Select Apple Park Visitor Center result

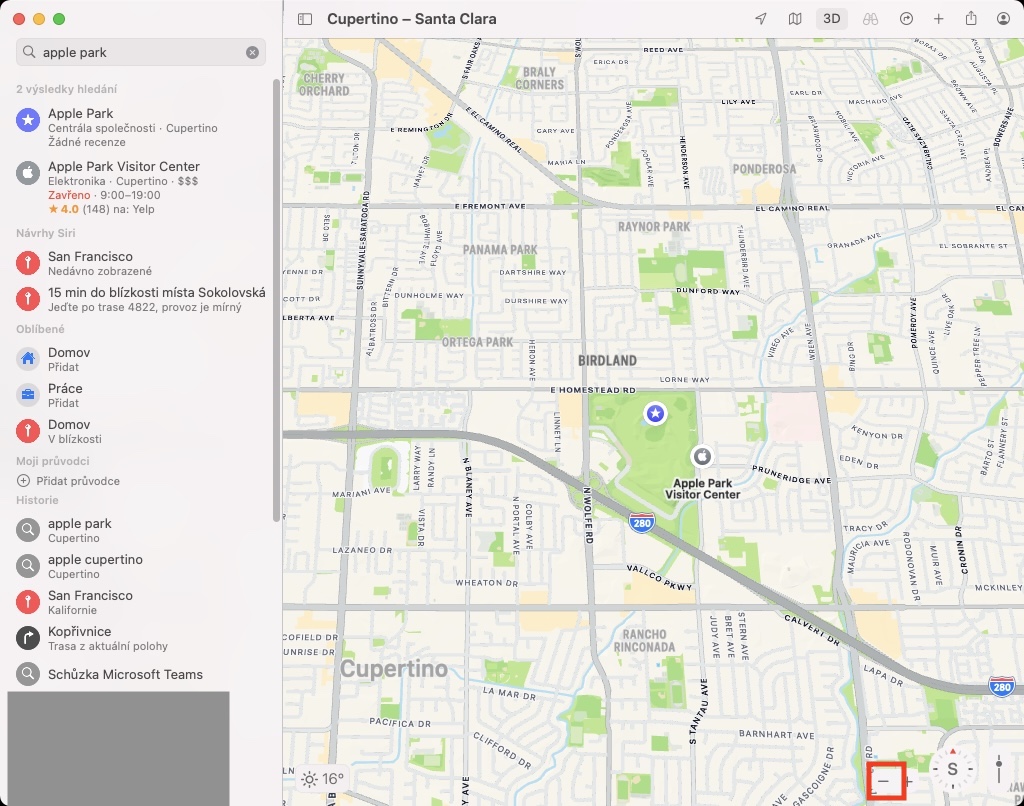click(x=140, y=187)
